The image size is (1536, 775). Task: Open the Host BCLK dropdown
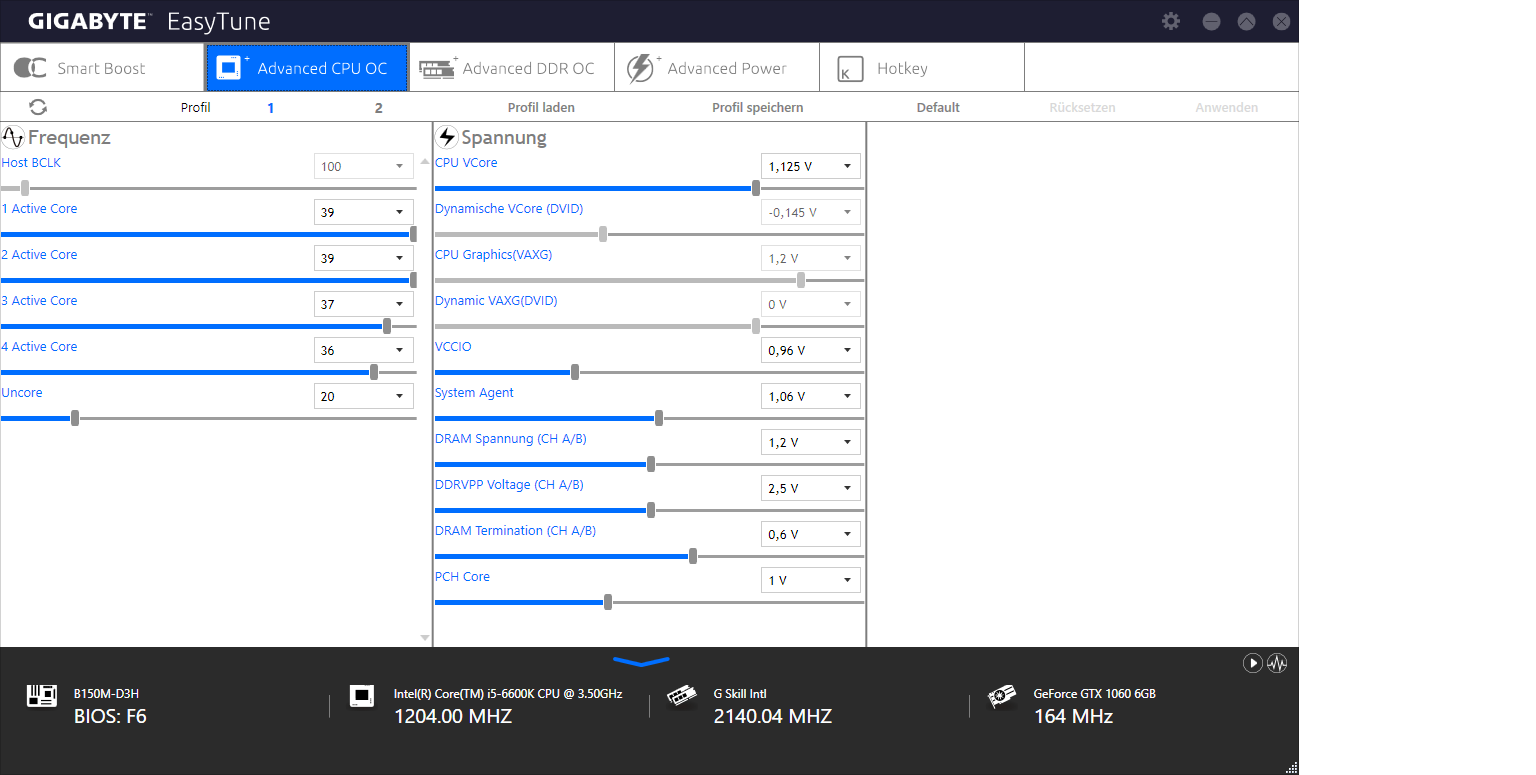tap(364, 166)
